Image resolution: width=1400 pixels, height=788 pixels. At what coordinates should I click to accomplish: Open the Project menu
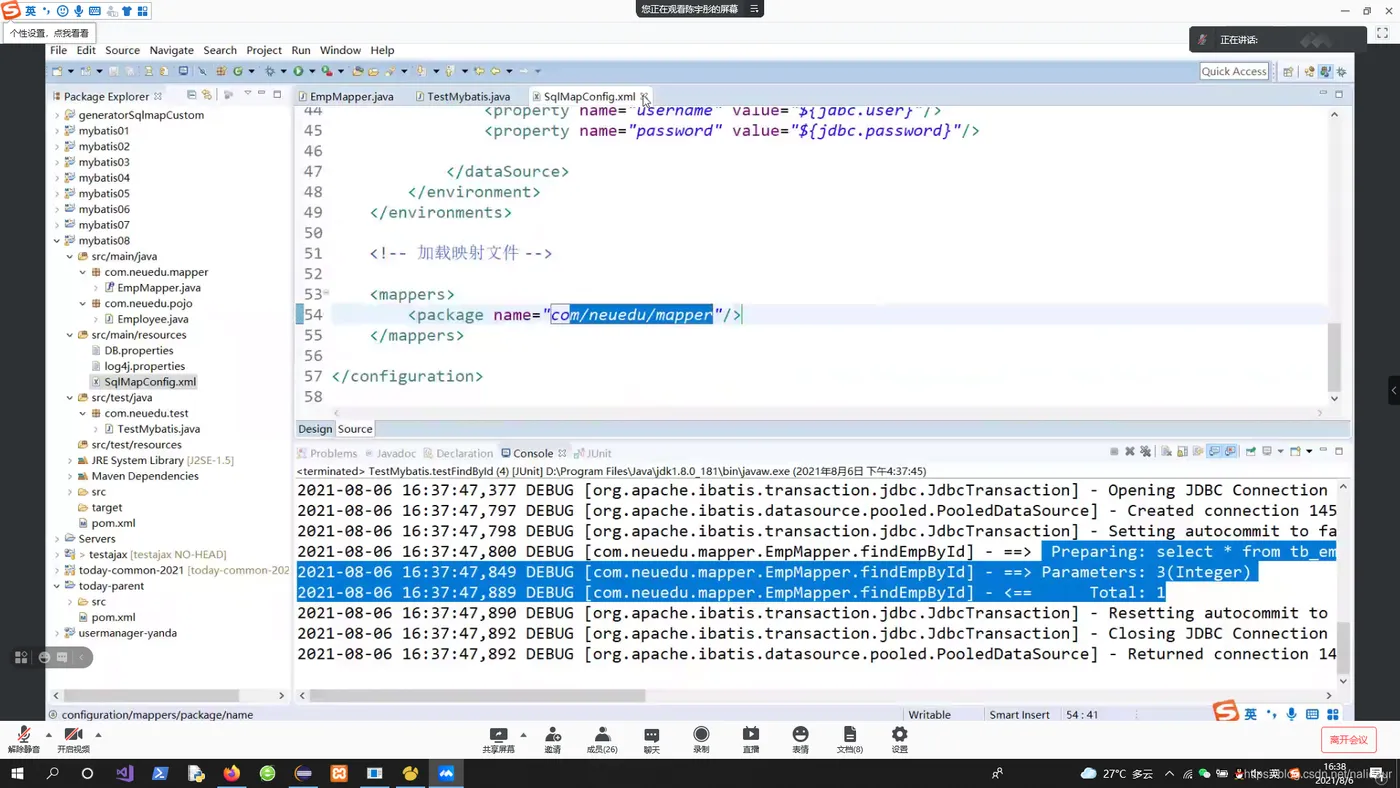click(x=264, y=50)
